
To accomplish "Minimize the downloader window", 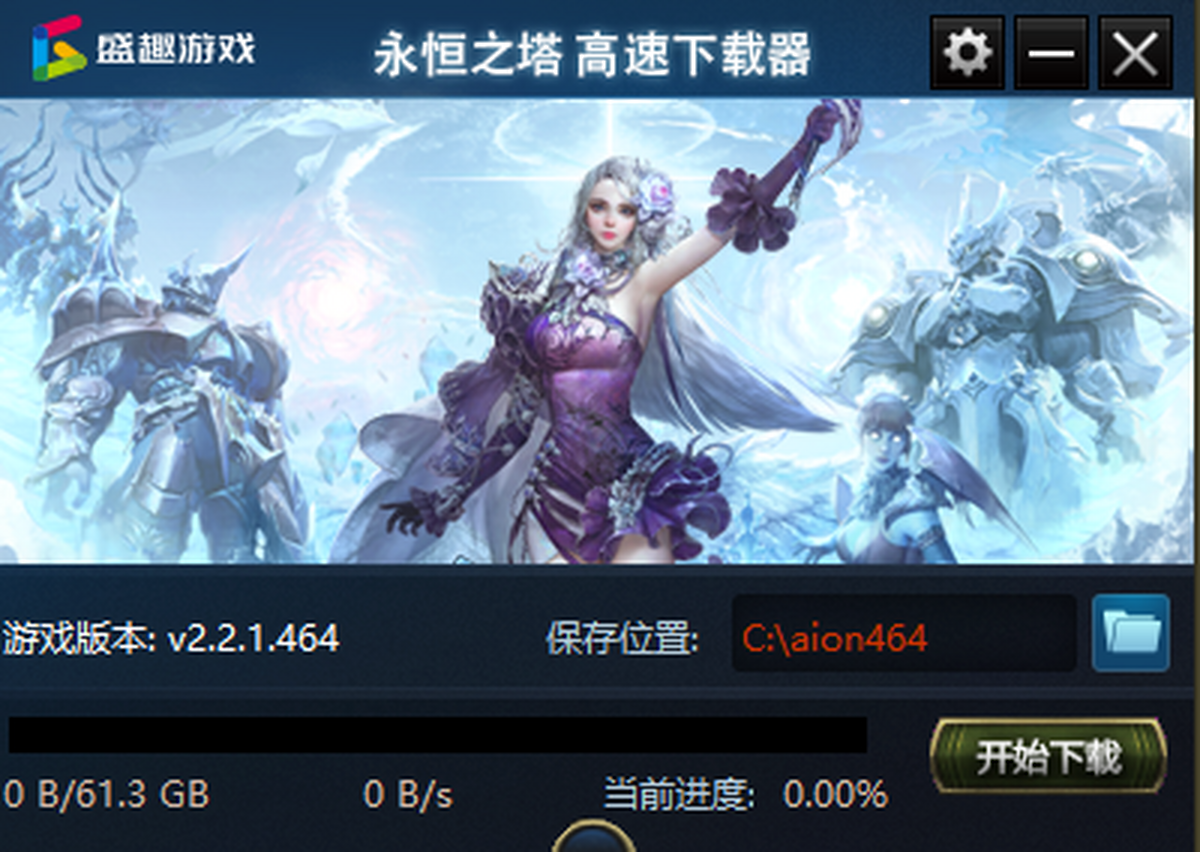I will pos(1051,52).
